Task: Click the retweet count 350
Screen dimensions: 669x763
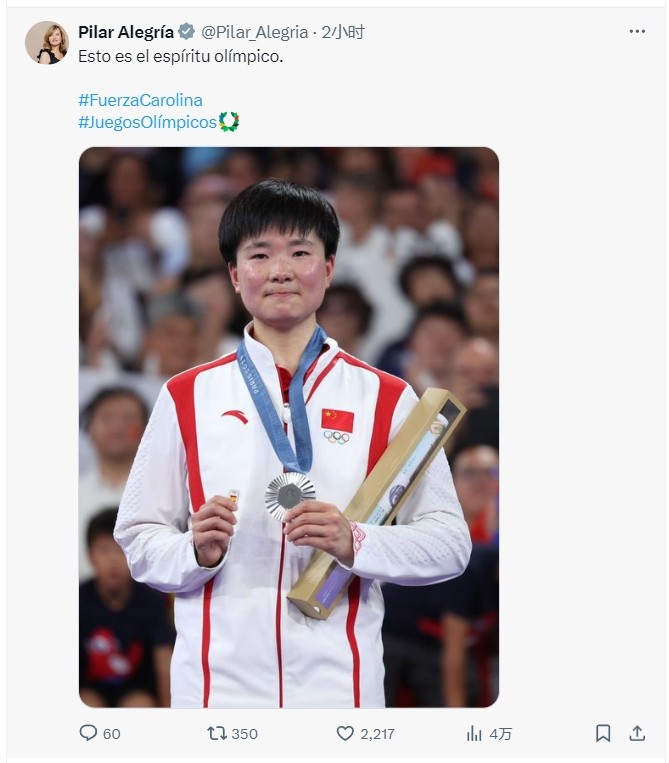Action: 244,734
